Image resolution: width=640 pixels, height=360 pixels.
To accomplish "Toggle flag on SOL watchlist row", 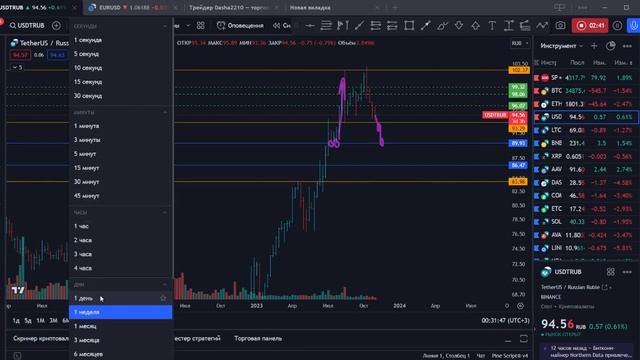I will pos(537,222).
